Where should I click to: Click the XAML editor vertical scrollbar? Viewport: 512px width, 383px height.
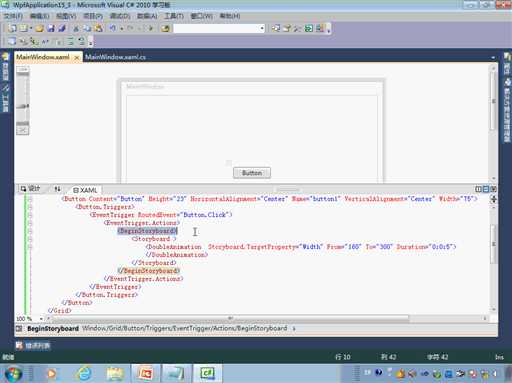[x=494, y=244]
